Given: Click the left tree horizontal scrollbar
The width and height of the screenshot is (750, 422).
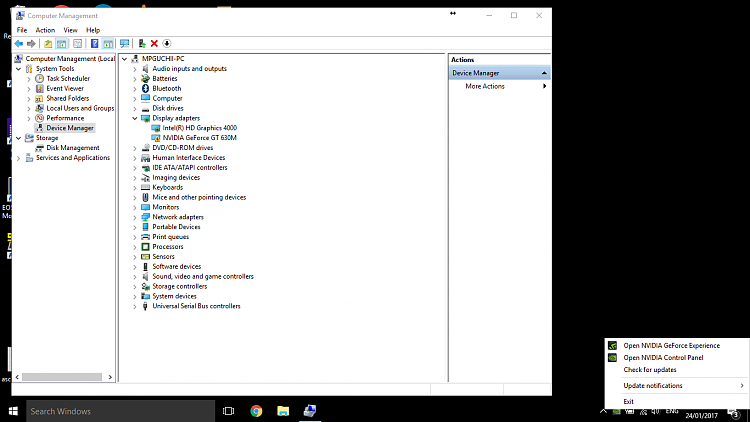Looking at the screenshot, I should pos(64,377).
